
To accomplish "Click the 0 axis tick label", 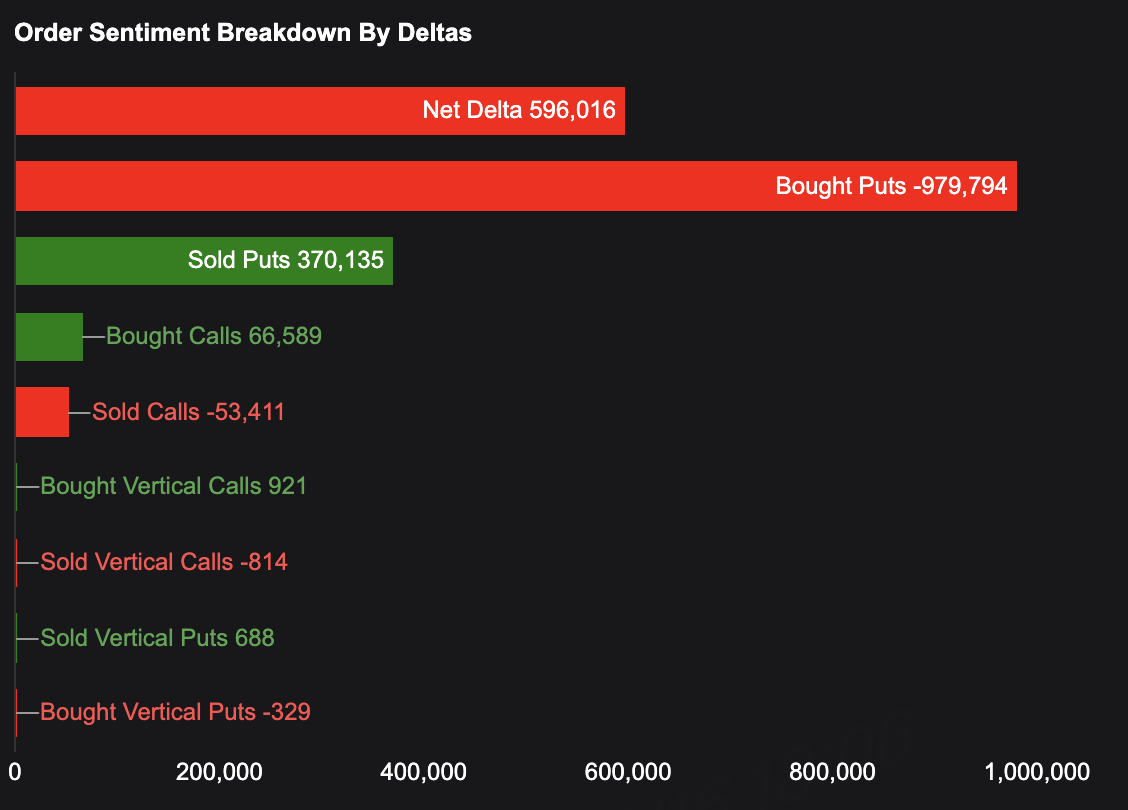I will pyautogui.click(x=15, y=772).
